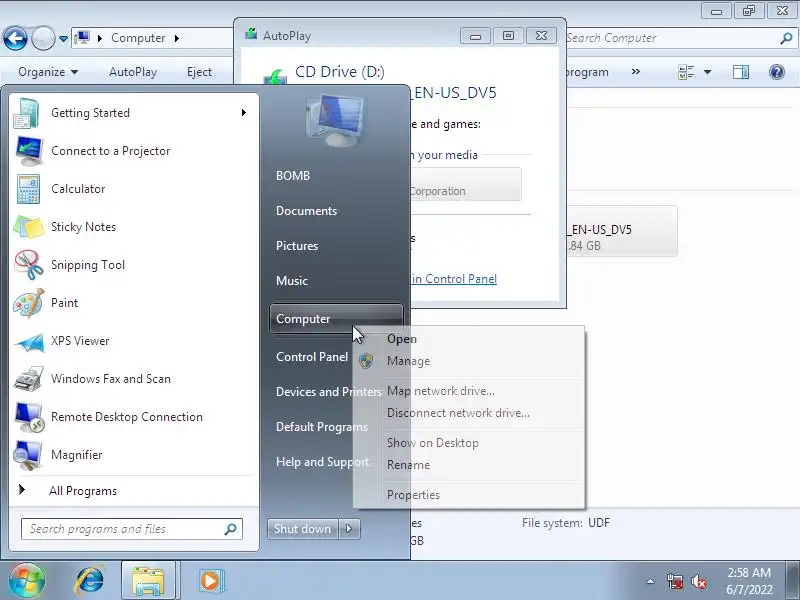Viewport: 800px width, 600px height.
Task: Choose Disconnect network drive entry
Action: [x=469, y=413]
